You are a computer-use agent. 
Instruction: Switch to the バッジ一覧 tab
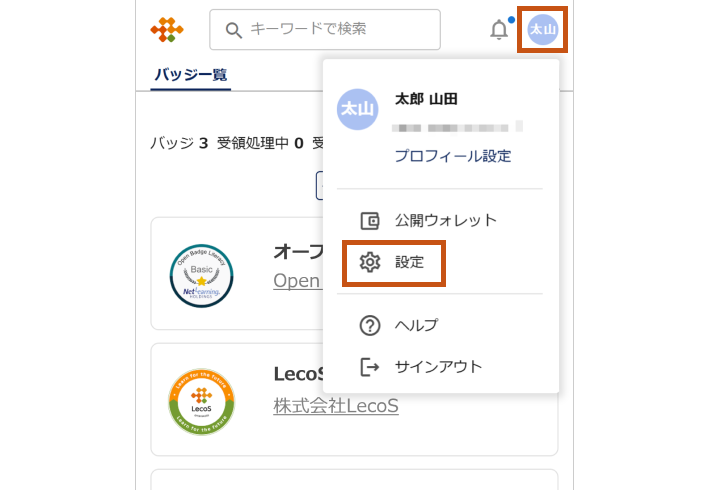point(190,74)
